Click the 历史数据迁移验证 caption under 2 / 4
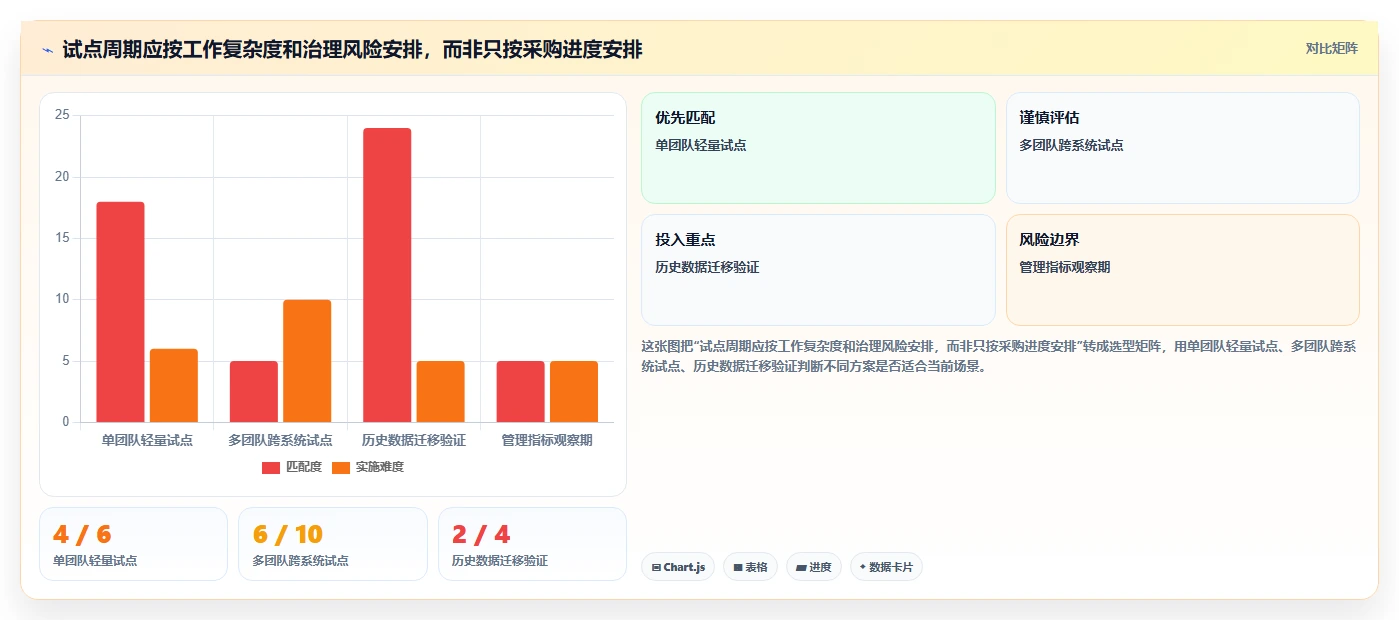 500,561
